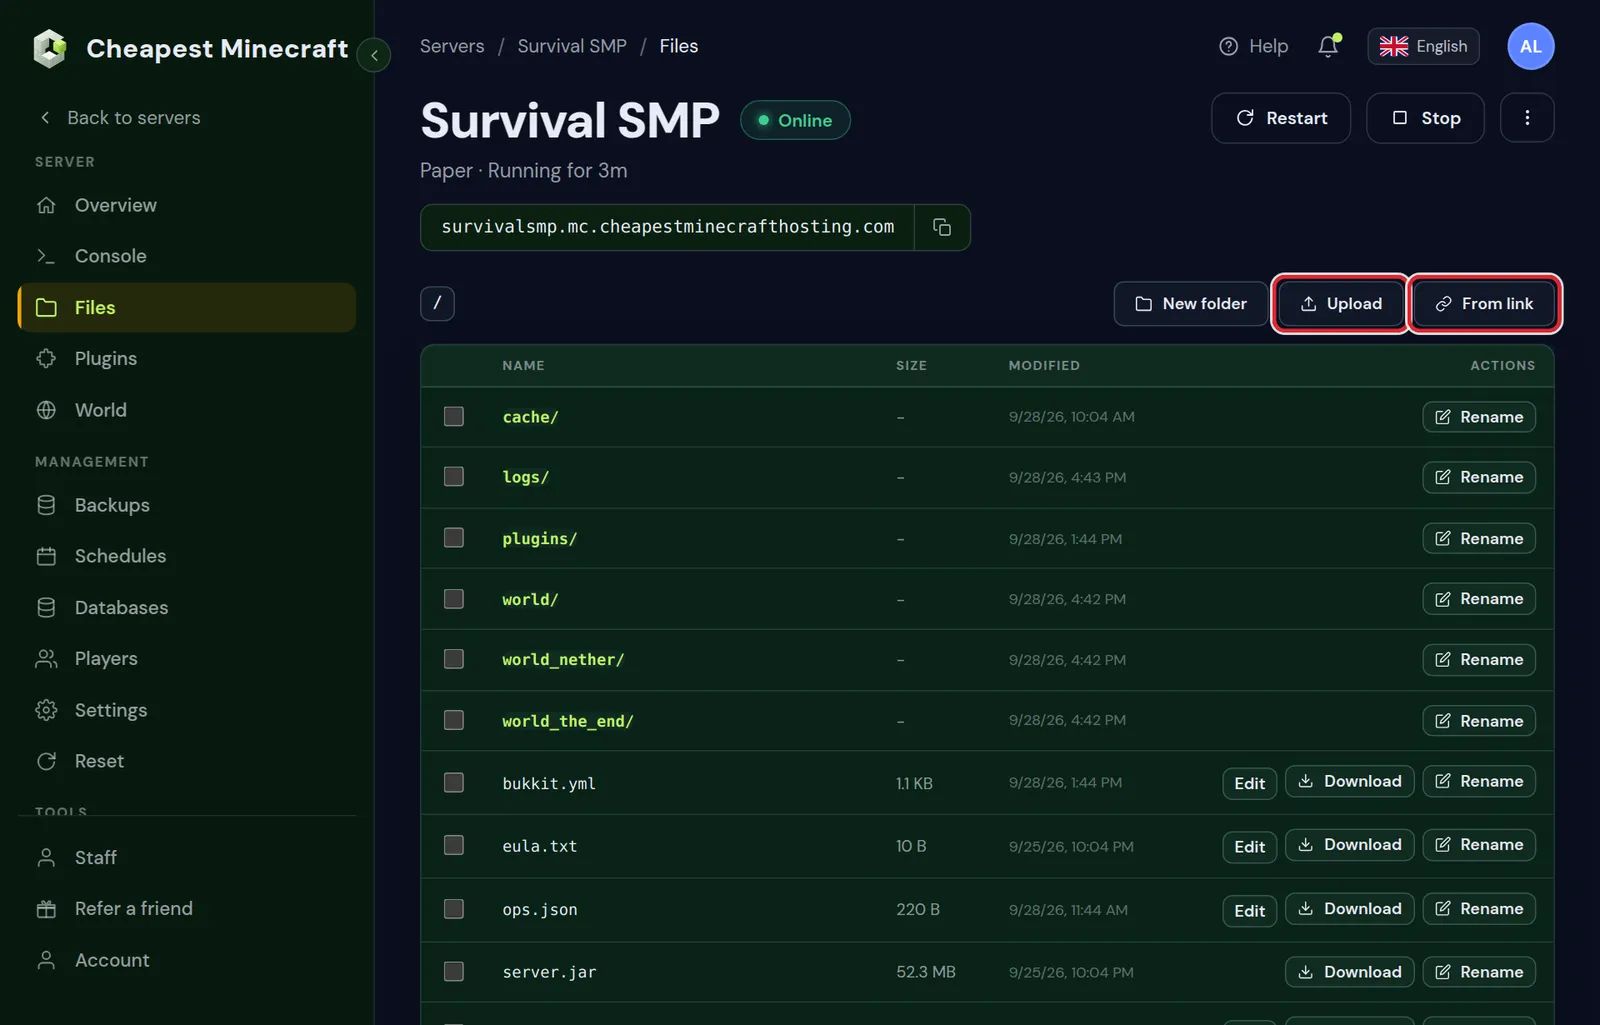1600x1025 pixels.
Task: Open the cache/ folder
Action: click(530, 417)
